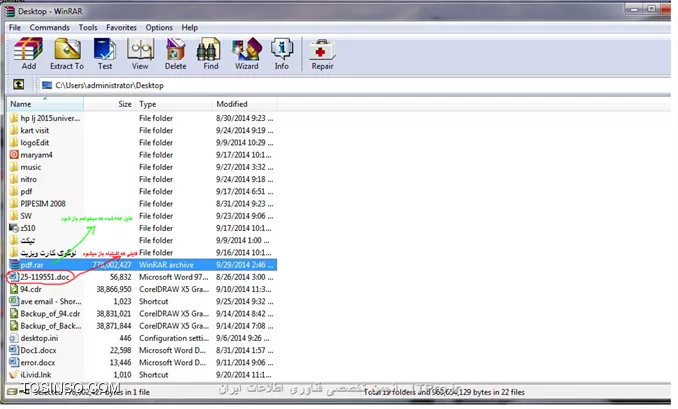The width and height of the screenshot is (678, 409).
Task: Click the Delete toolbar icon
Action: pyautogui.click(x=176, y=54)
